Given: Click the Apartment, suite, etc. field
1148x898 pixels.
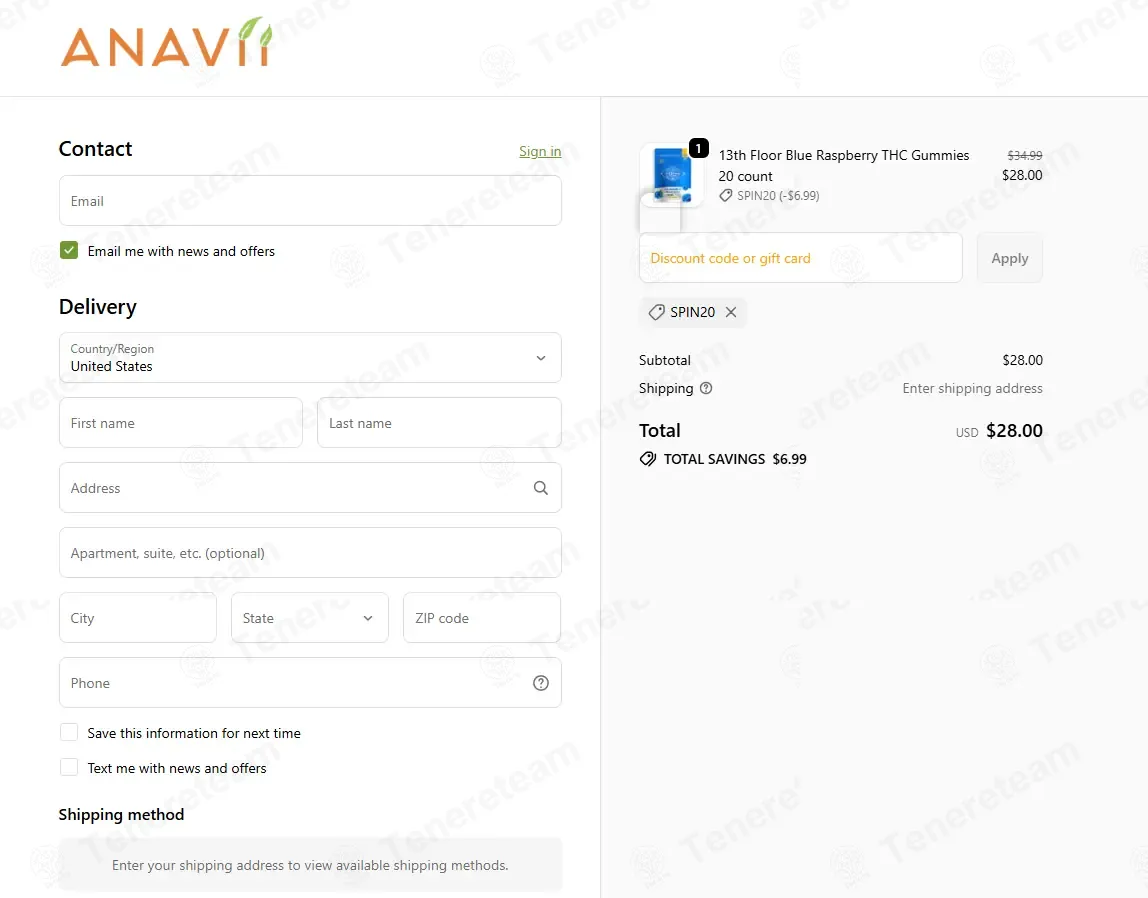Looking at the screenshot, I should [310, 553].
